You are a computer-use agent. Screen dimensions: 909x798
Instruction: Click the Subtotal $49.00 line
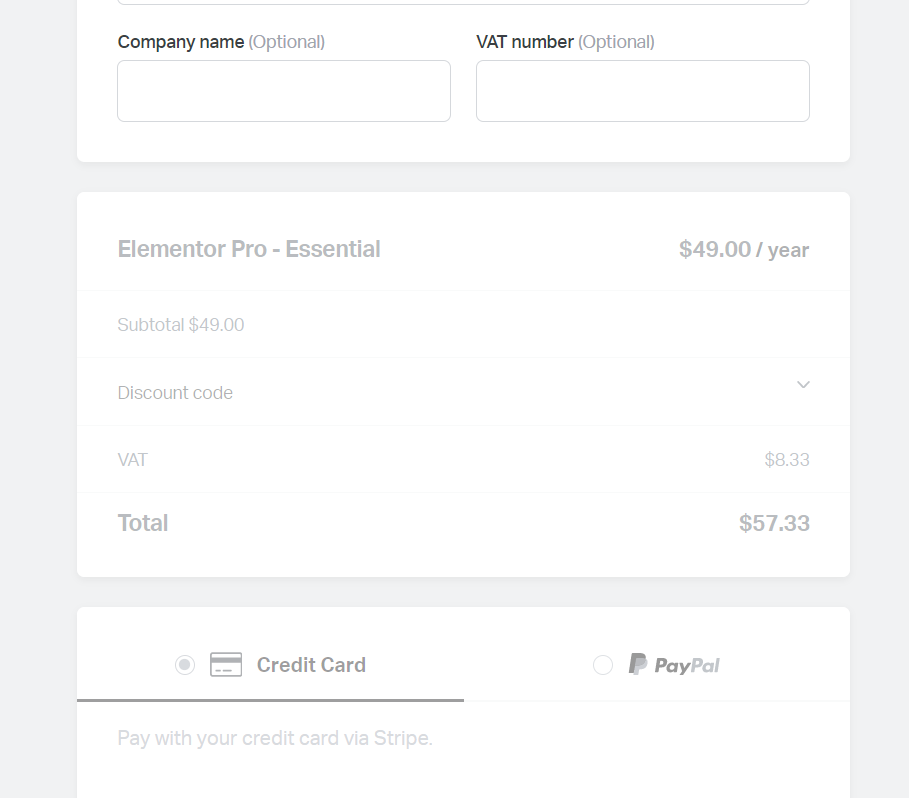(181, 325)
